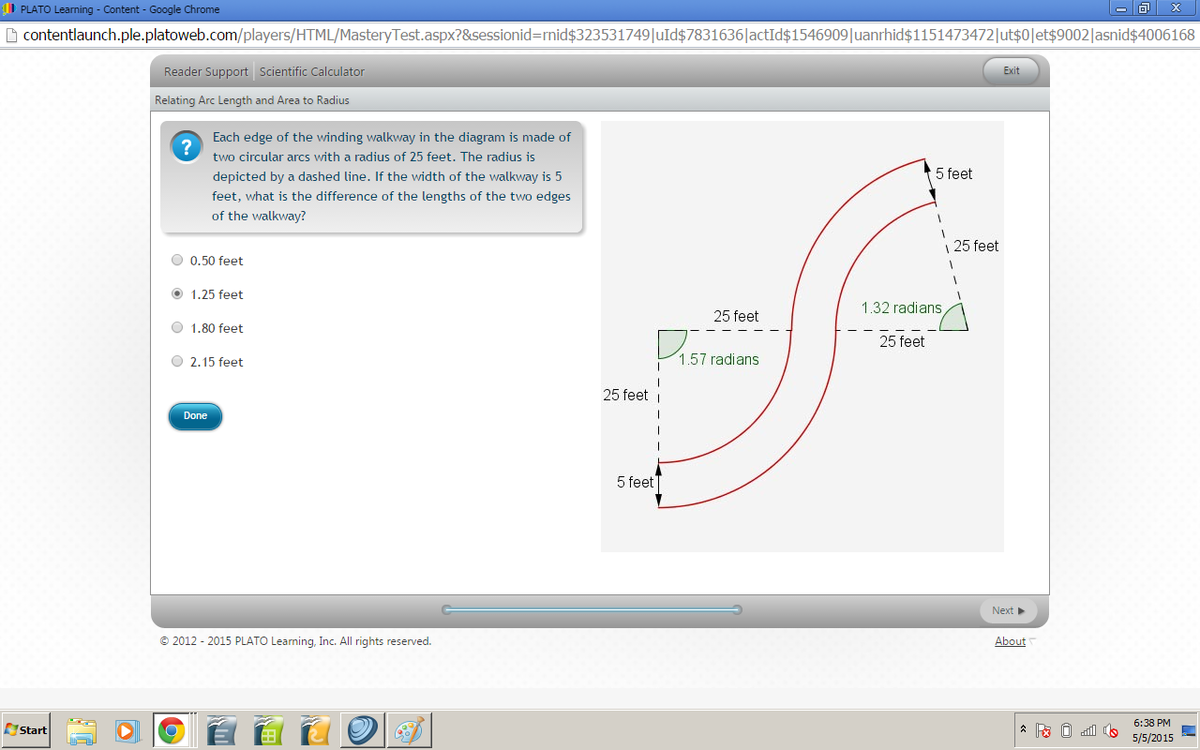Click the Done button
1200x750 pixels.
pos(195,416)
